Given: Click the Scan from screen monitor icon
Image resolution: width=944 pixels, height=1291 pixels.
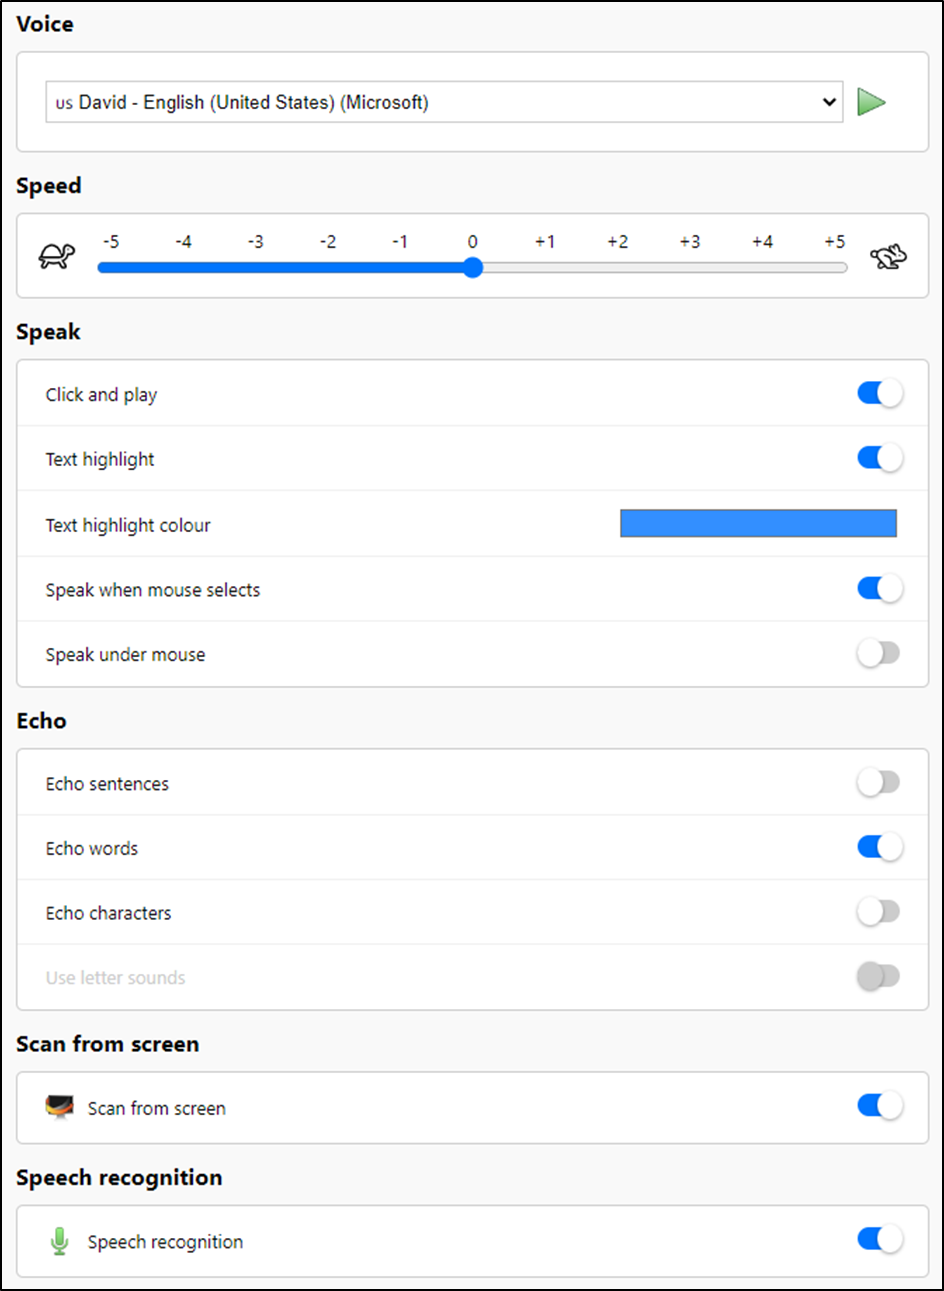Looking at the screenshot, I should [x=60, y=1107].
